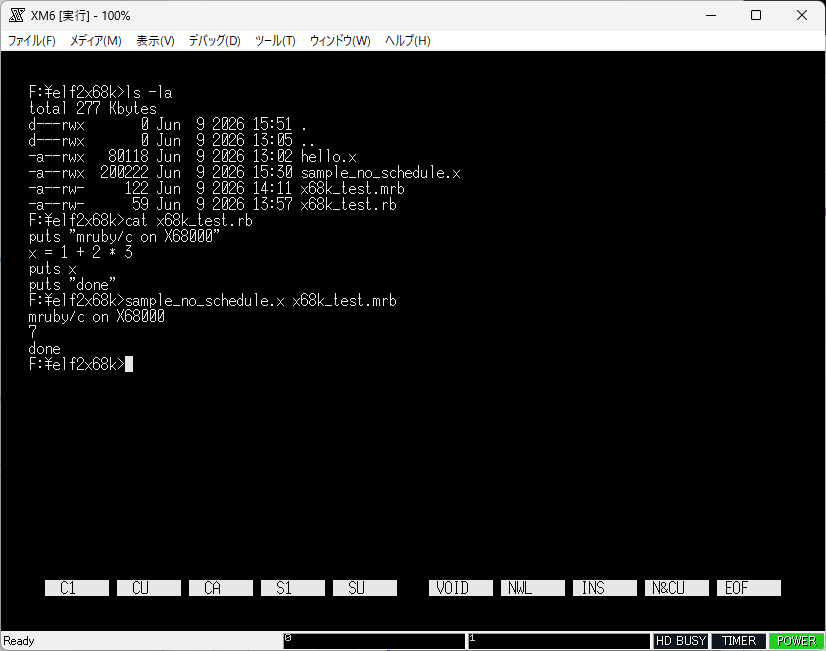Image resolution: width=826 pixels, height=651 pixels.
Task: Close the XM6 window
Action: coord(802,15)
